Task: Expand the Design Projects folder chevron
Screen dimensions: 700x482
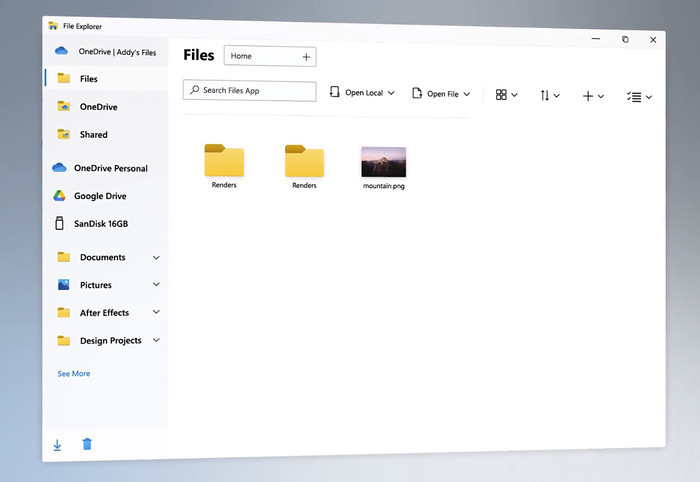Action: coord(156,341)
